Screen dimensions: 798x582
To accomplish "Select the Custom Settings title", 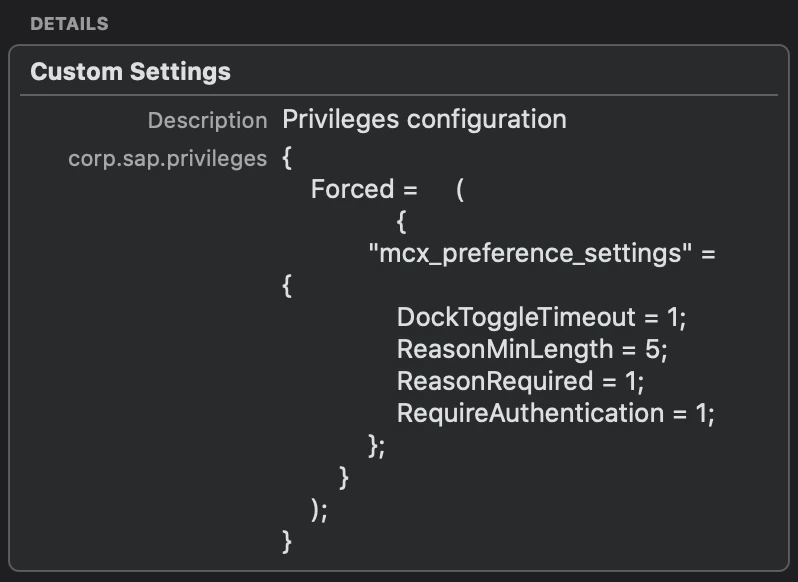I will click(130, 72).
